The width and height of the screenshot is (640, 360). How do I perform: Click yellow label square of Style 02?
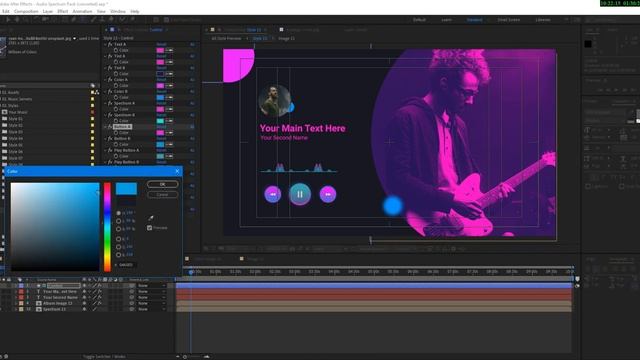coord(92,125)
